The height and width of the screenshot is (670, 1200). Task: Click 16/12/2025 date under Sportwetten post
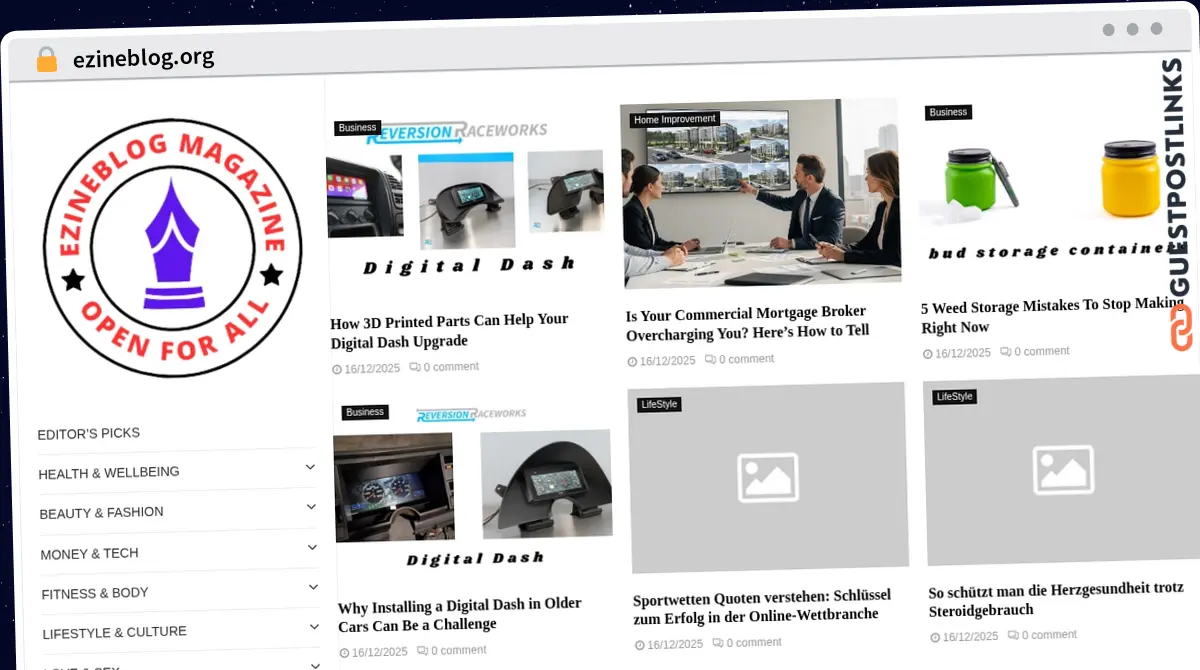pos(675,644)
